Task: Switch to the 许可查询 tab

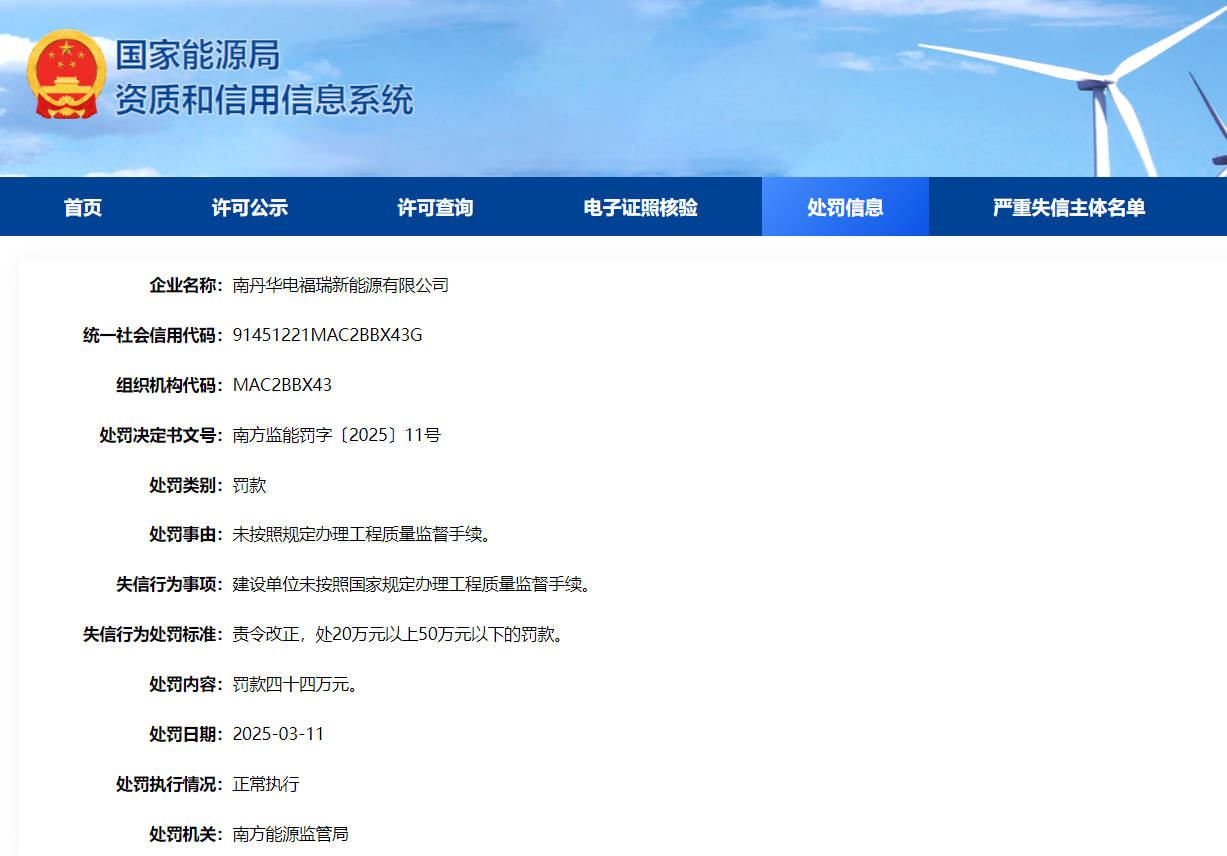Action: pos(435,208)
